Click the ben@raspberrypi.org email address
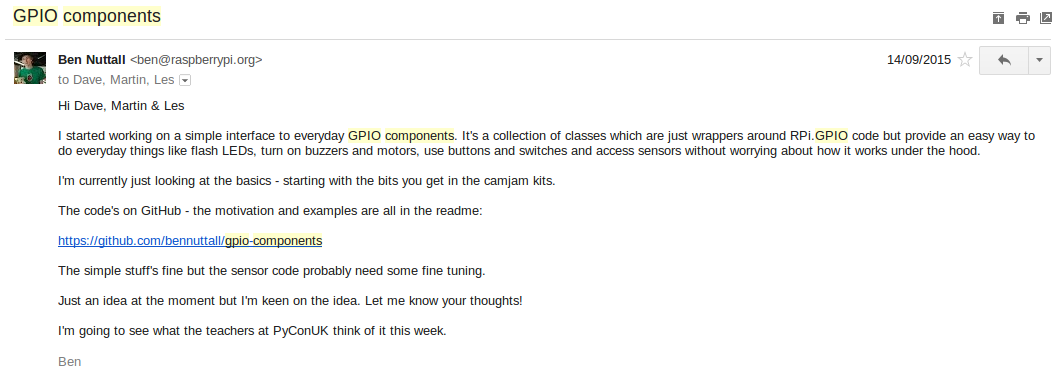This screenshot has height=379, width=1064. click(x=196, y=60)
